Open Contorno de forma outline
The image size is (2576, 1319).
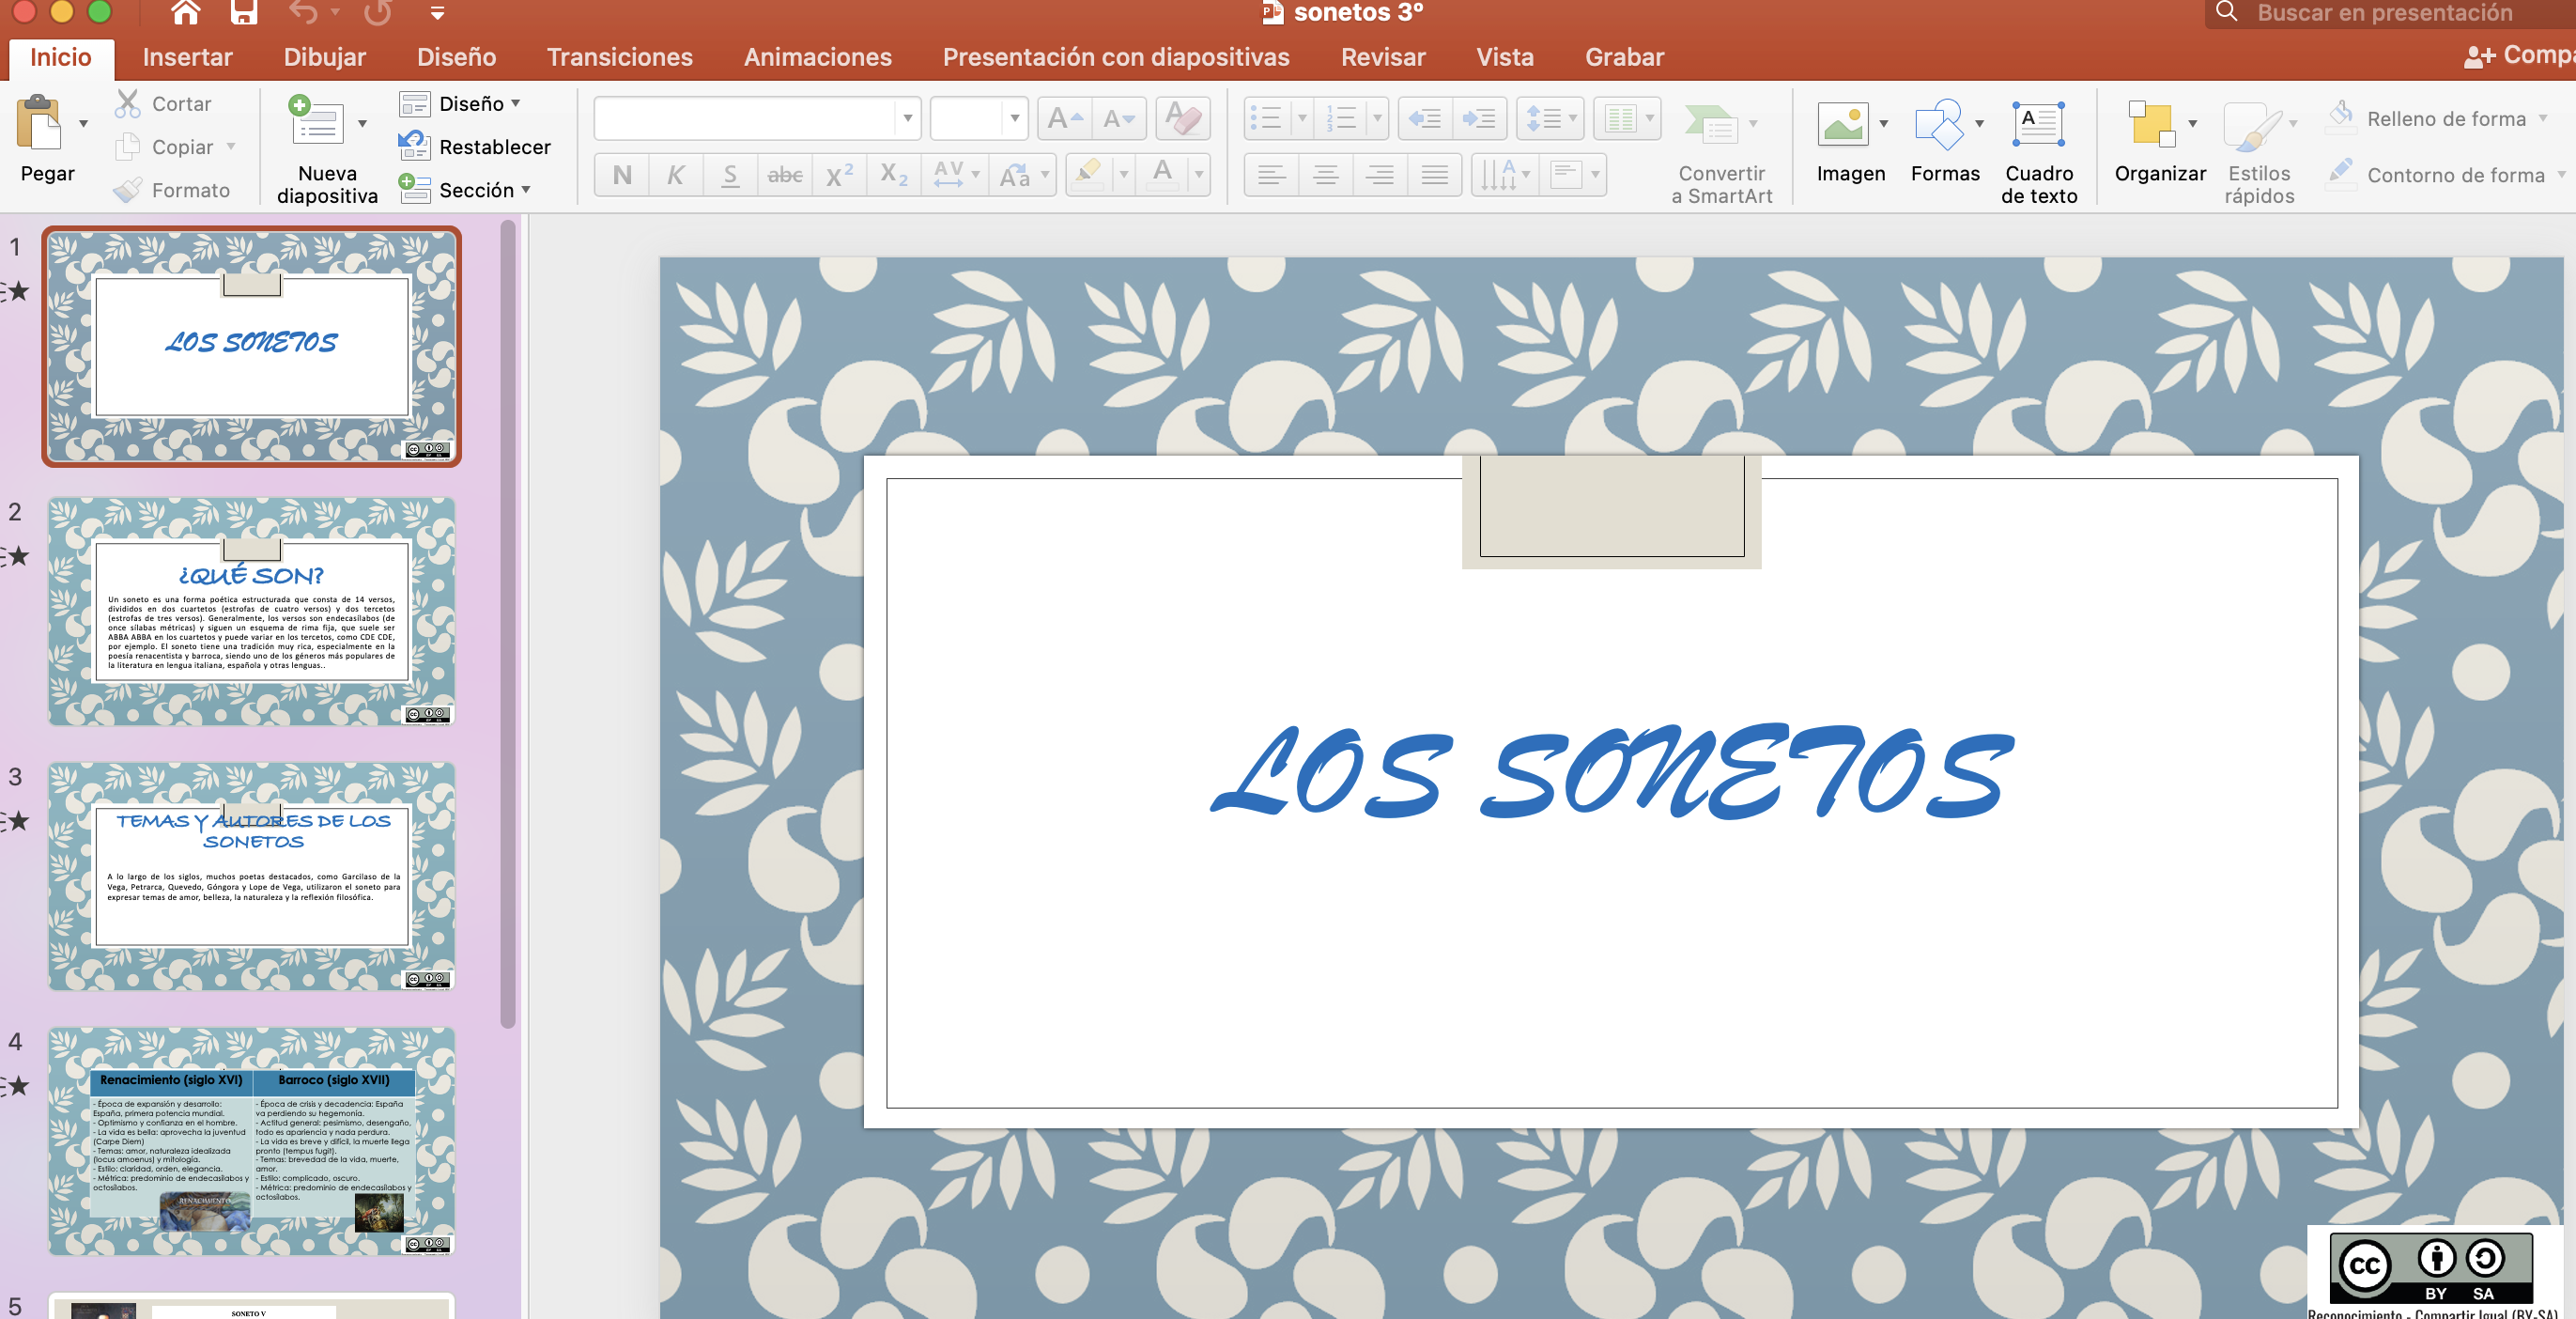tap(2446, 174)
